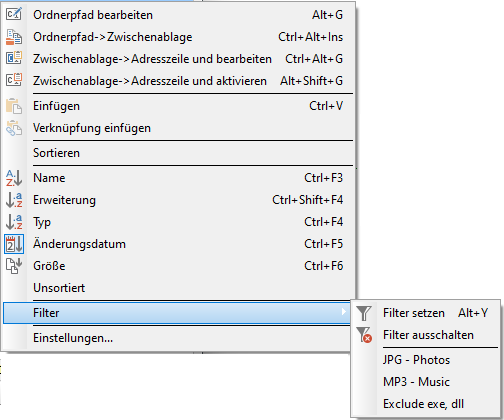This screenshot has height=420, width=504.
Task: Click the Filter ausschalten funnel icon
Action: 364,335
